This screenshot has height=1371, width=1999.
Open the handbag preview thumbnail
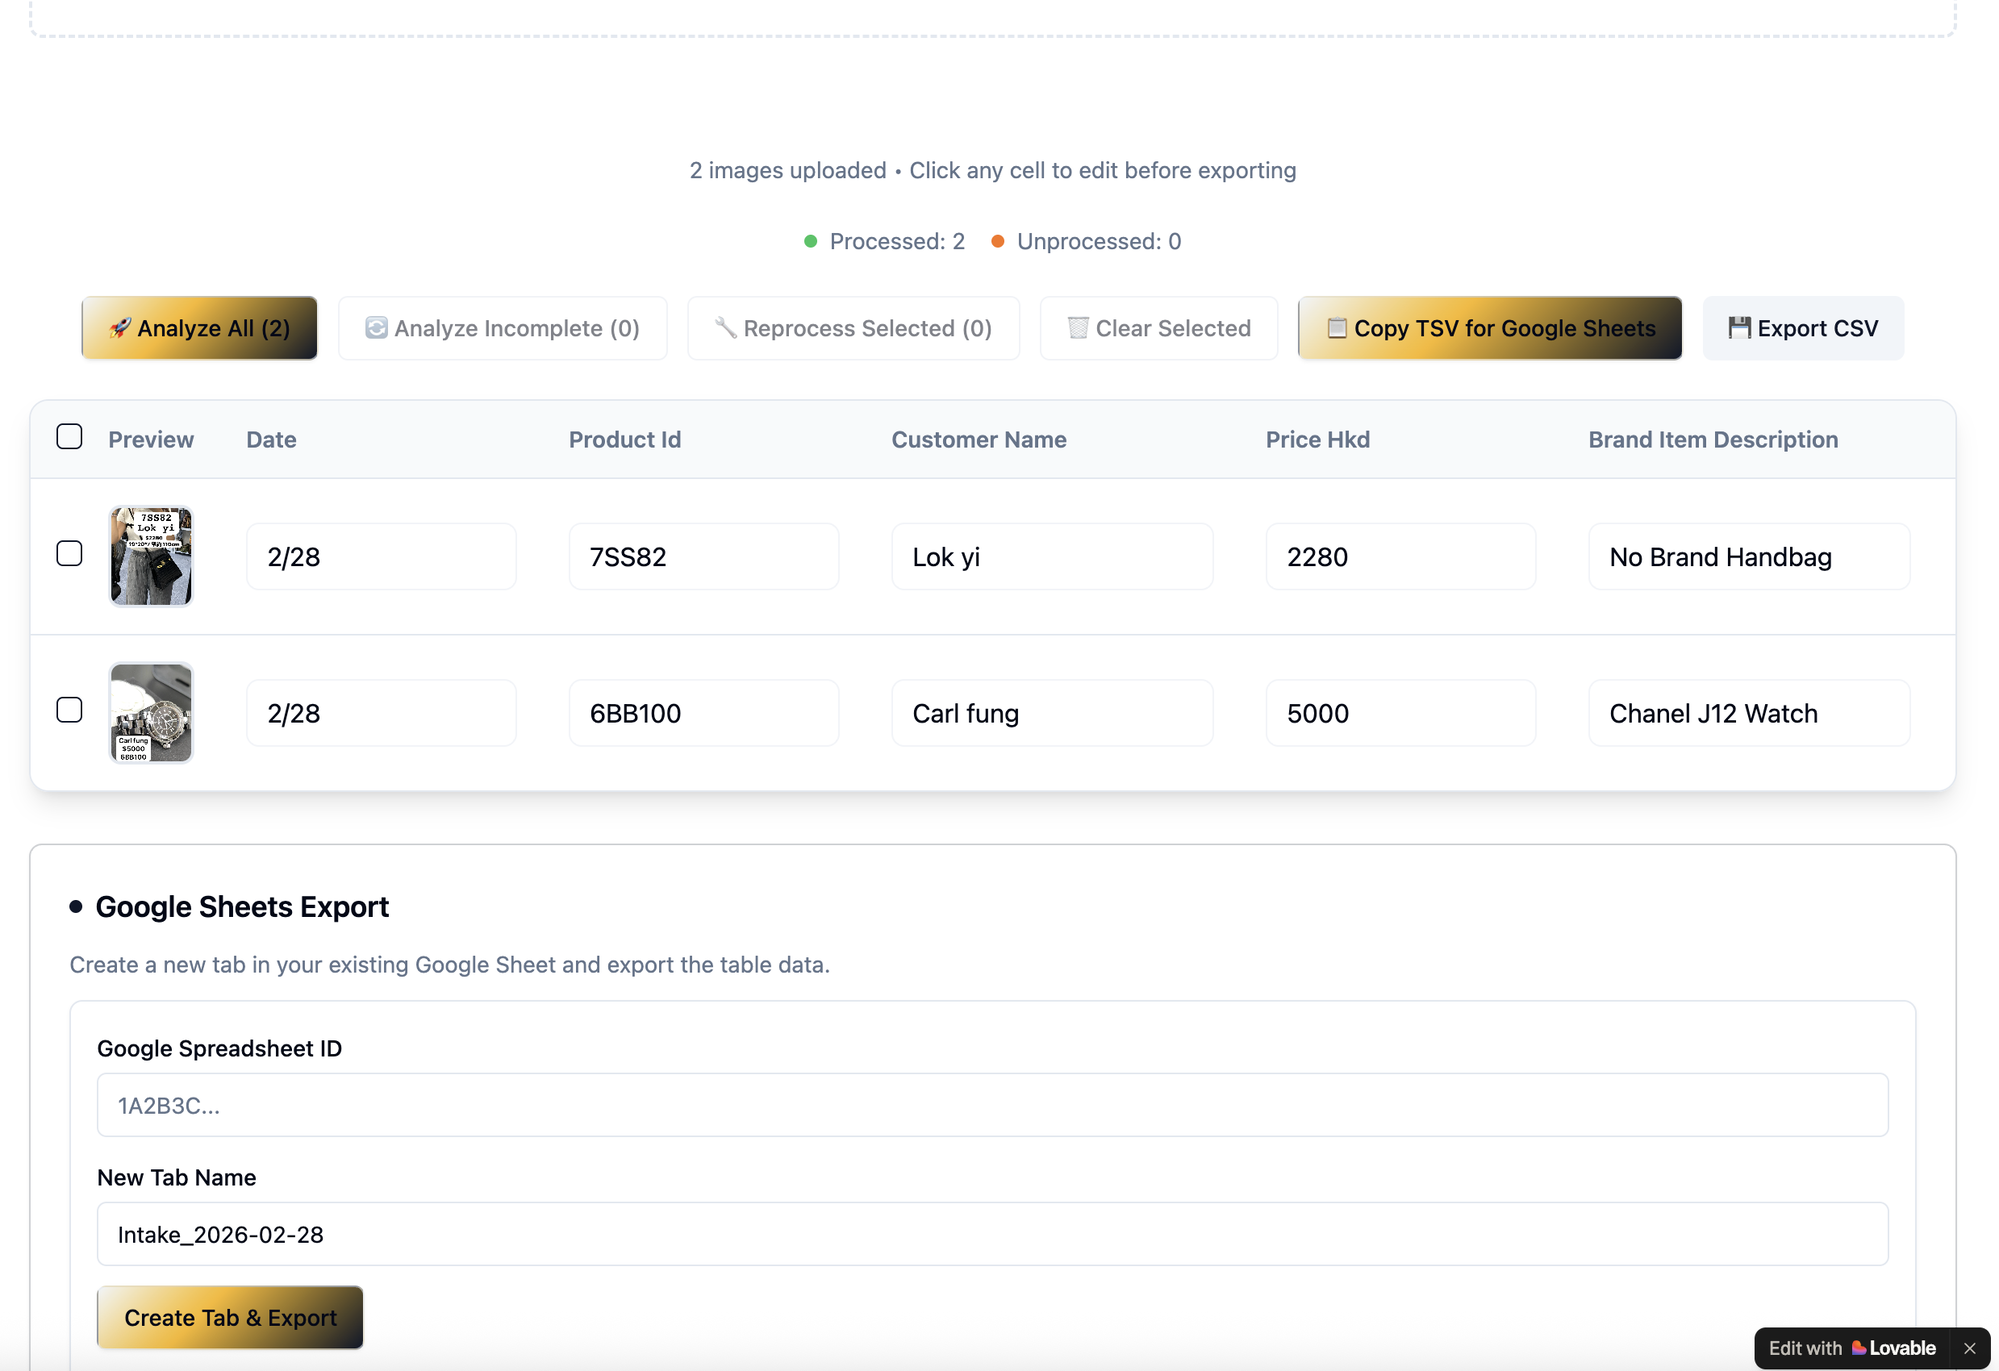point(150,556)
